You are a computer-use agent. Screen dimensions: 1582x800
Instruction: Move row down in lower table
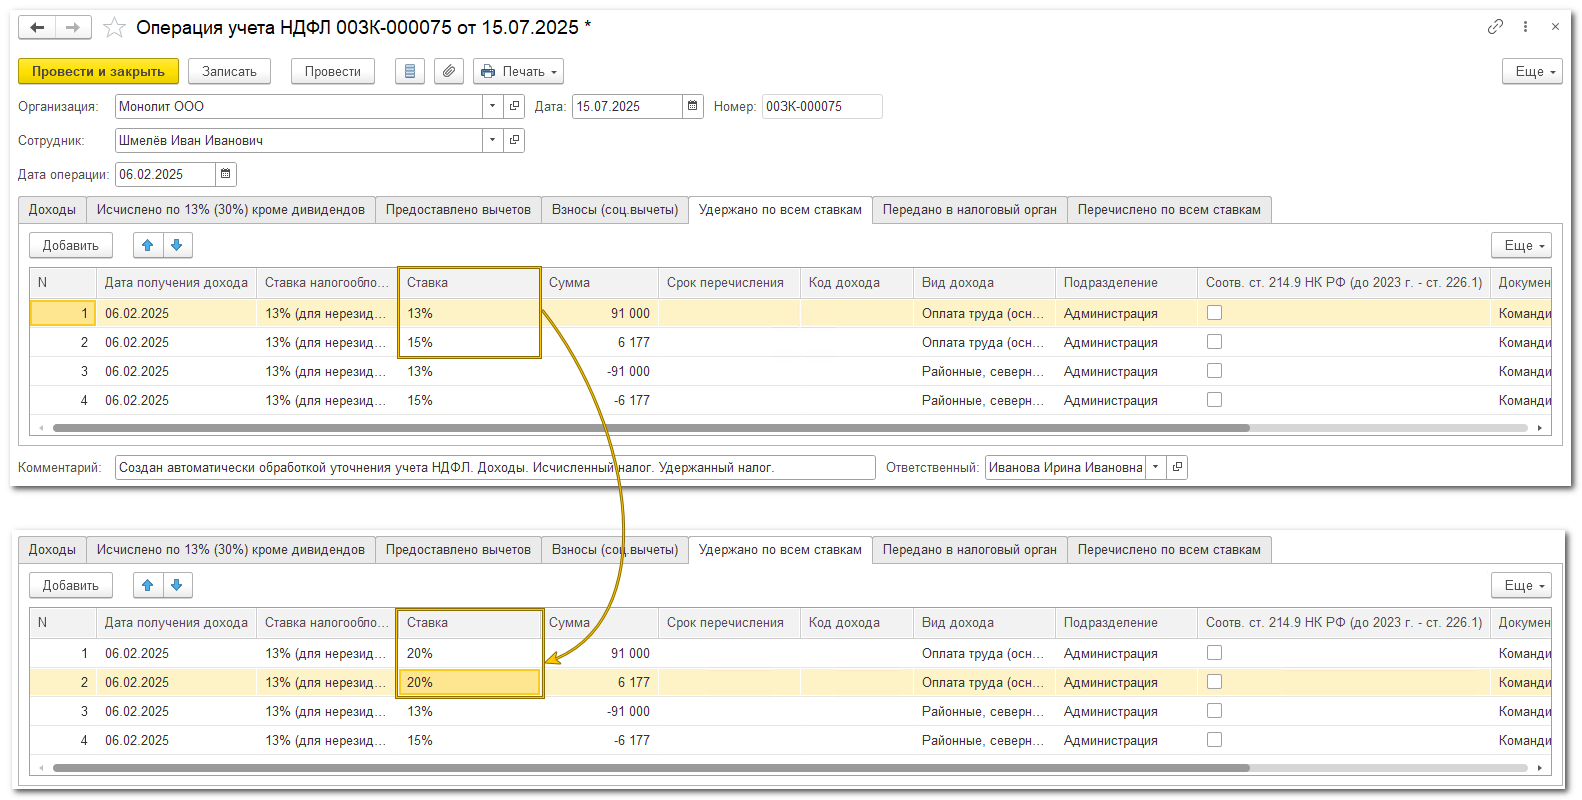point(177,585)
